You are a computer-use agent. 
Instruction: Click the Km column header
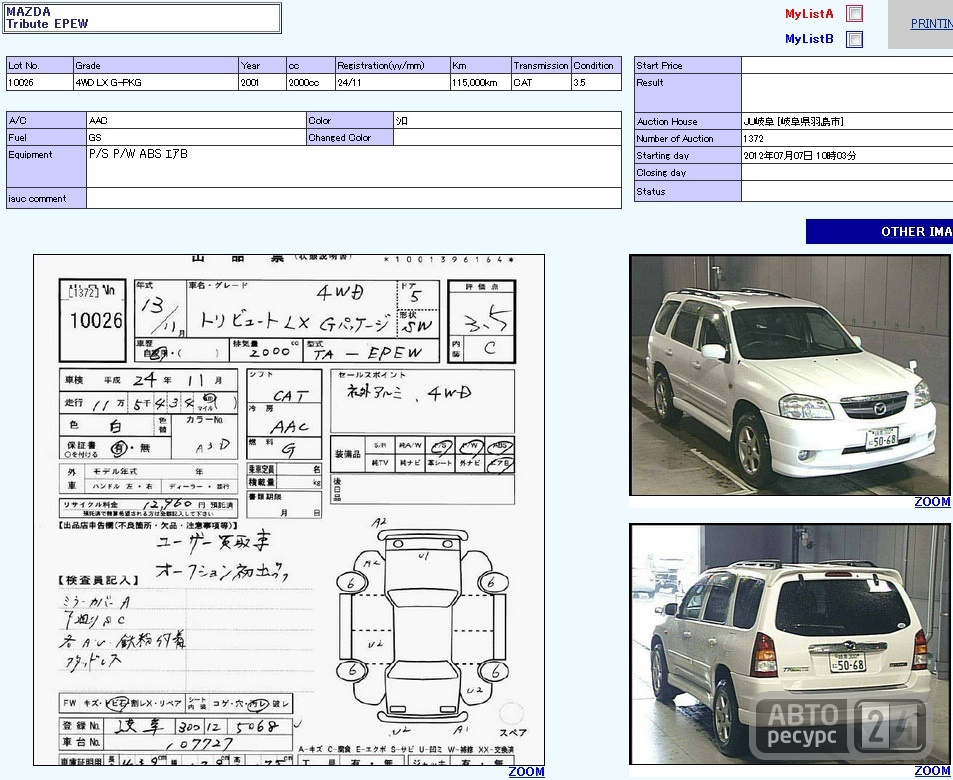481,66
